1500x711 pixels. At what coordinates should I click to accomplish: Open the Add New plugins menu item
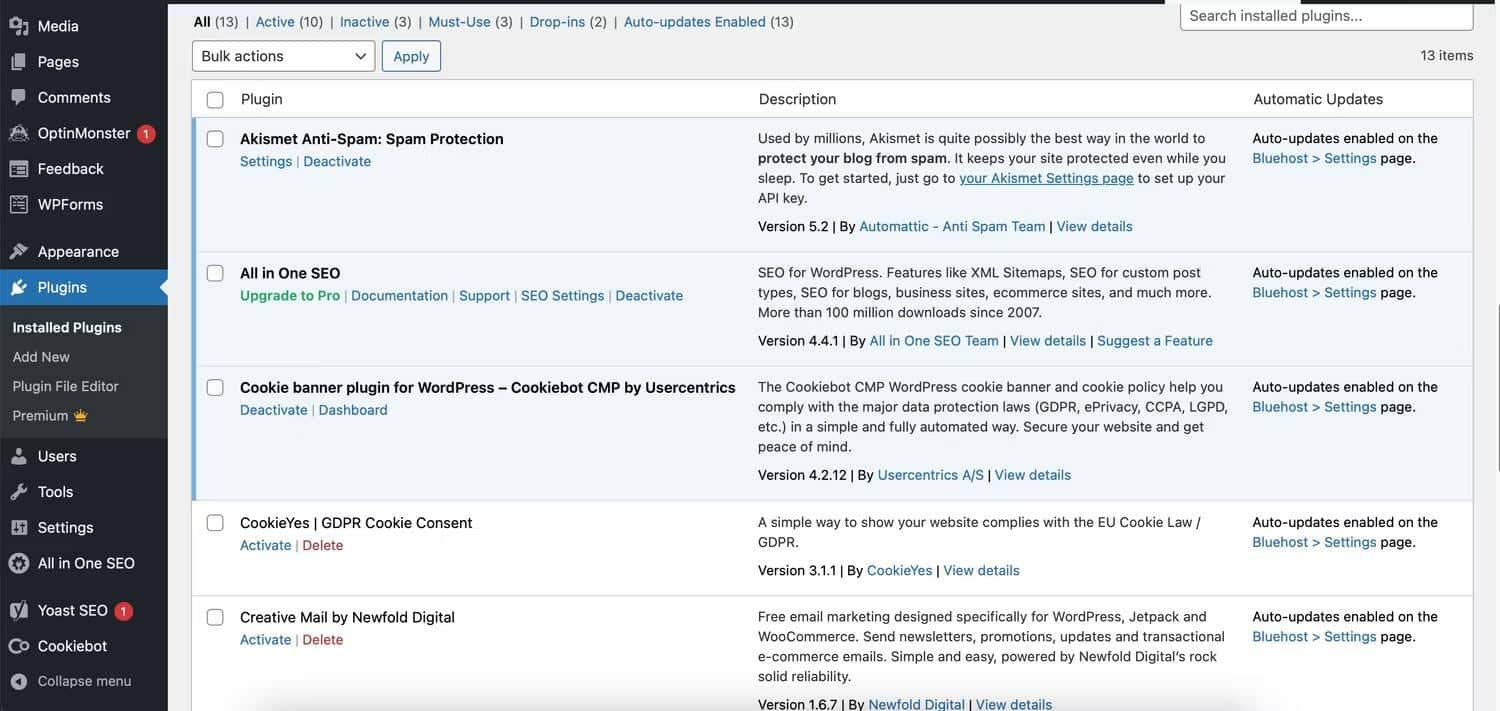pyautogui.click(x=42, y=355)
